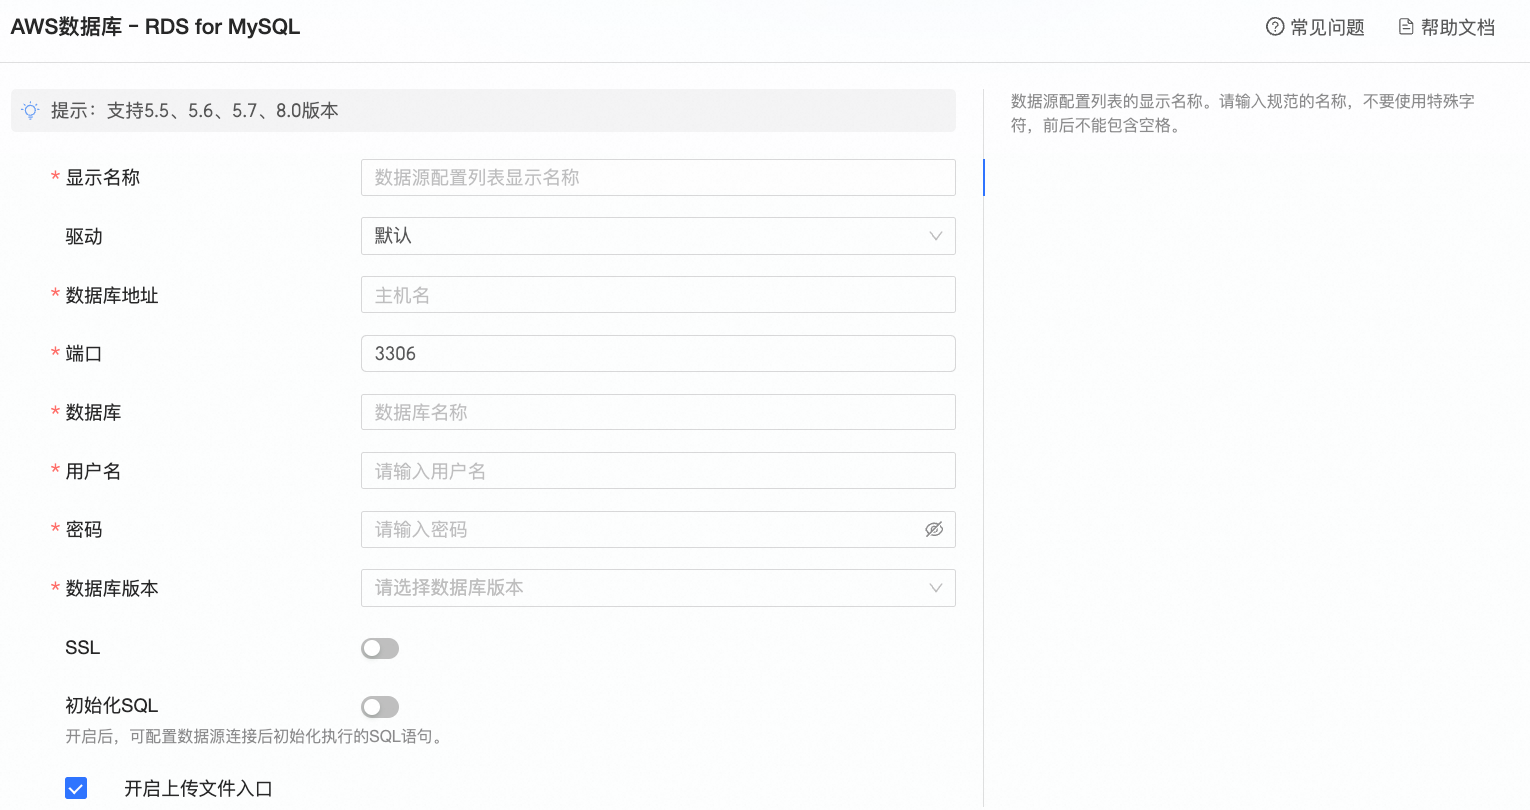Click the 帮助文档 document icon

coord(1406,27)
